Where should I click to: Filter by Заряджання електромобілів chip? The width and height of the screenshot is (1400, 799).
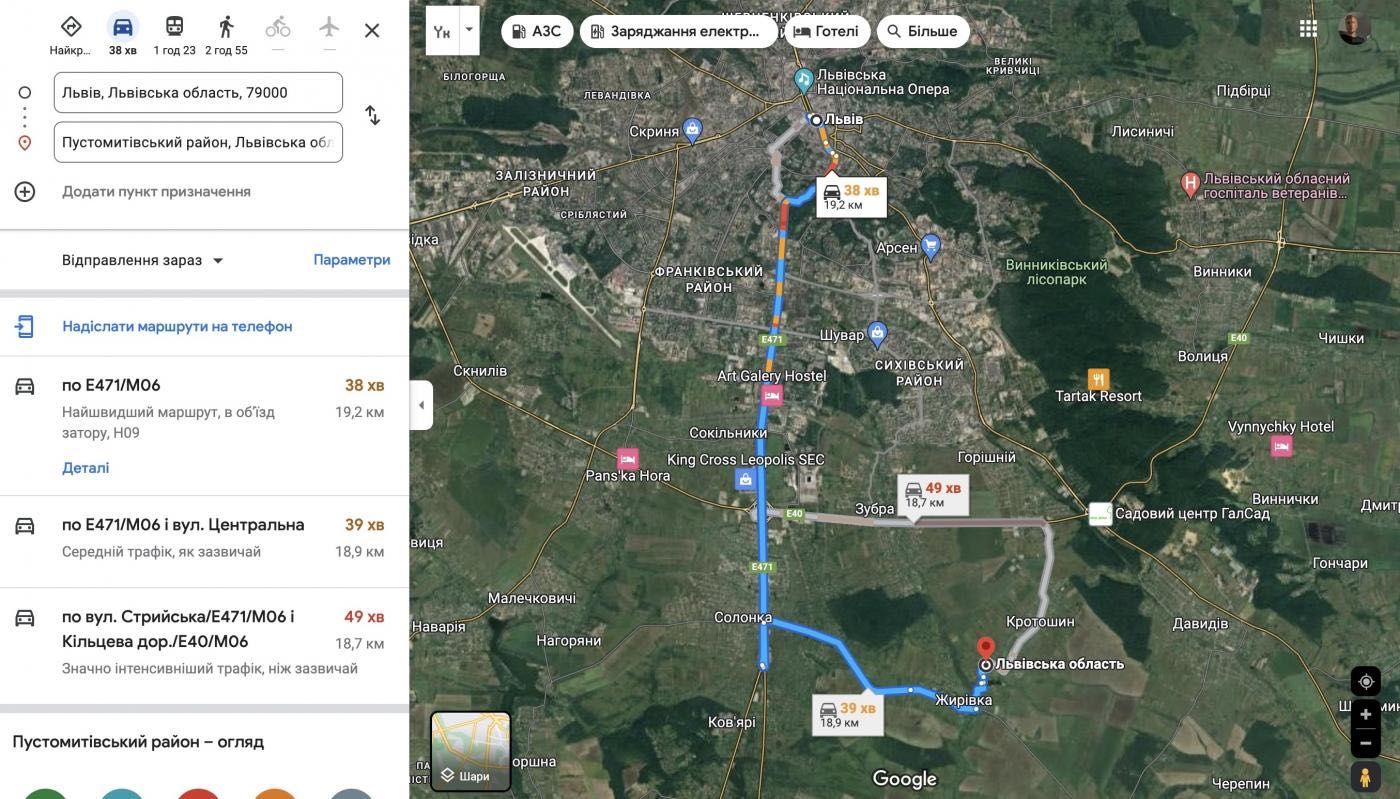(x=678, y=31)
